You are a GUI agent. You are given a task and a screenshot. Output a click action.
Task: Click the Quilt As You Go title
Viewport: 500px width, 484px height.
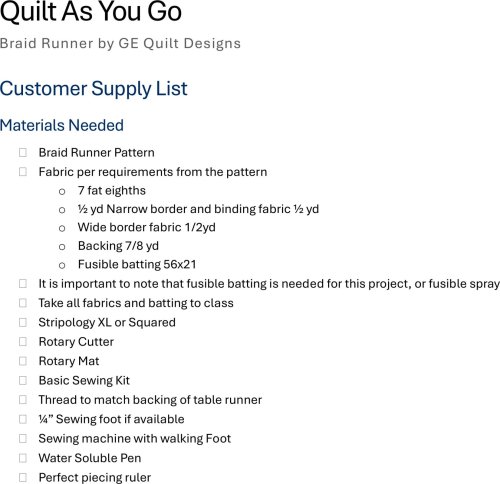pos(91,12)
